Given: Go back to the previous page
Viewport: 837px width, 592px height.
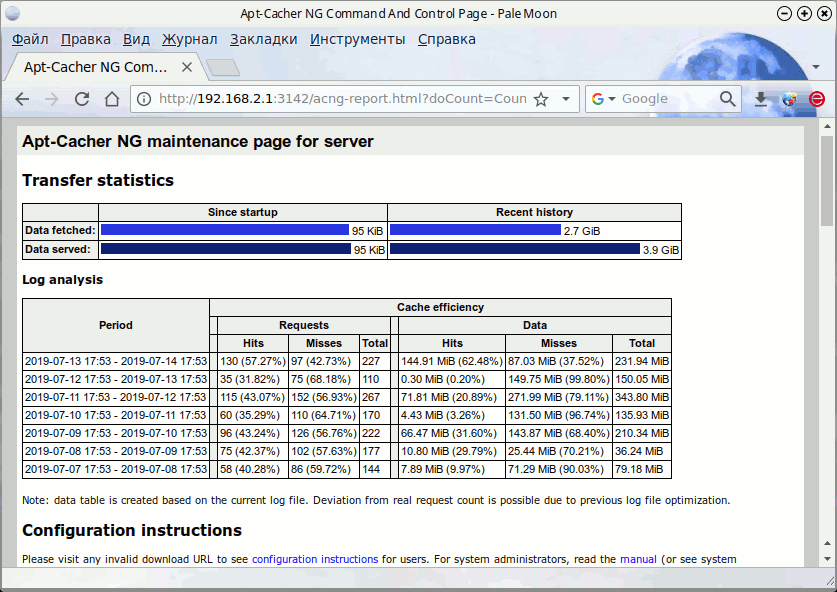Looking at the screenshot, I should click(22, 99).
